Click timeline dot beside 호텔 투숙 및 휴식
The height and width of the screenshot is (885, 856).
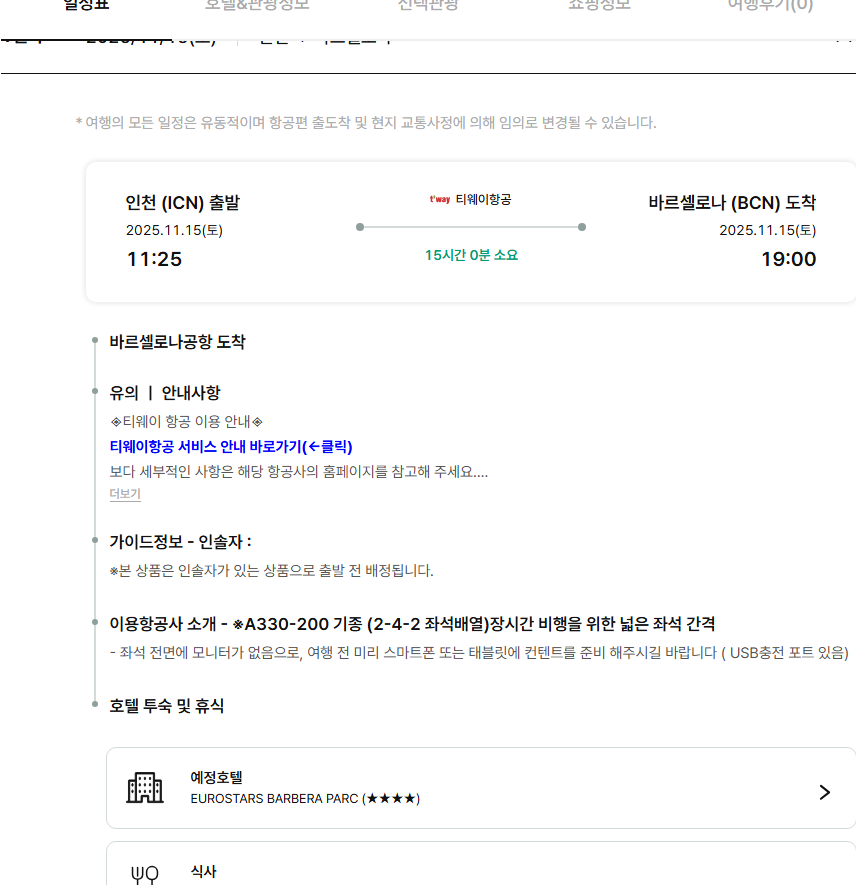click(x=95, y=706)
